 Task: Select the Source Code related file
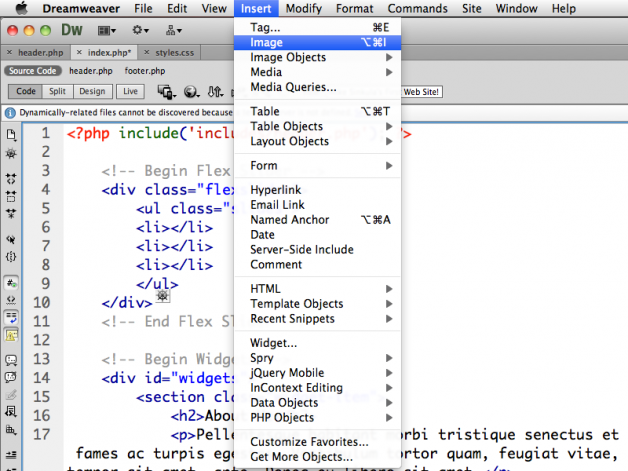tap(32, 71)
